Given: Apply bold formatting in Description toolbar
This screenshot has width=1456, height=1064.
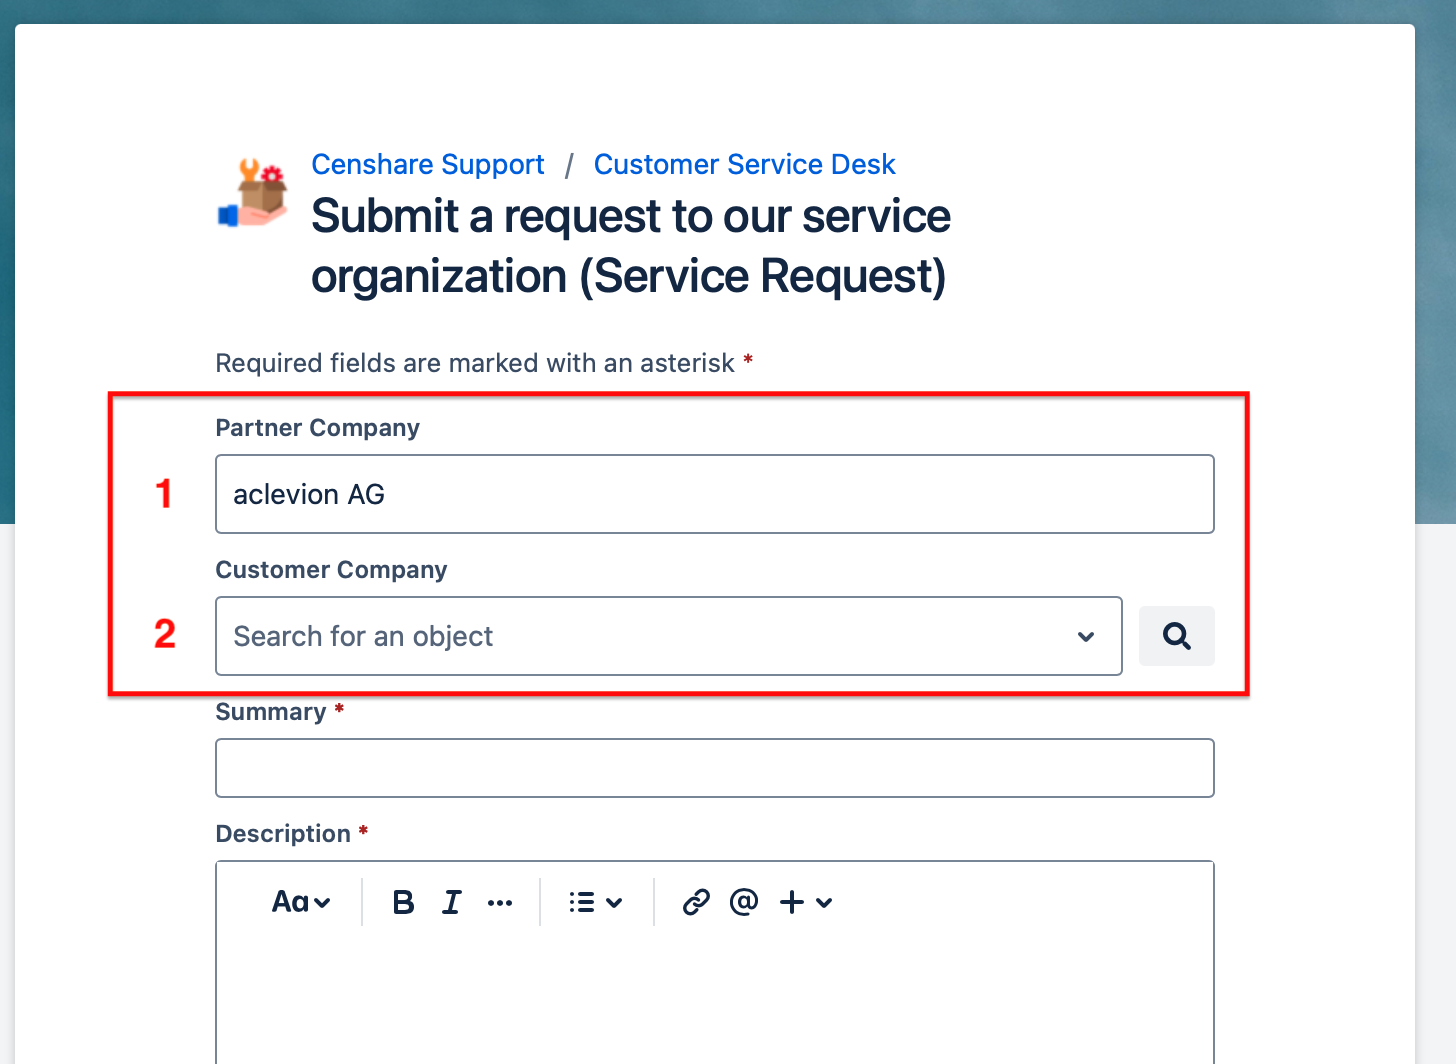Looking at the screenshot, I should pyautogui.click(x=402, y=901).
